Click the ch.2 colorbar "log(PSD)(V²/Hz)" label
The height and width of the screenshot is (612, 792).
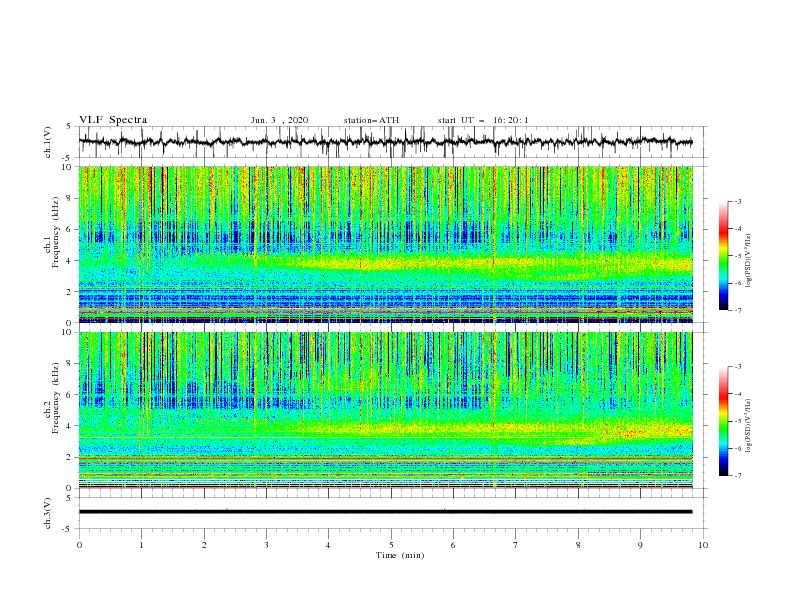[749, 426]
